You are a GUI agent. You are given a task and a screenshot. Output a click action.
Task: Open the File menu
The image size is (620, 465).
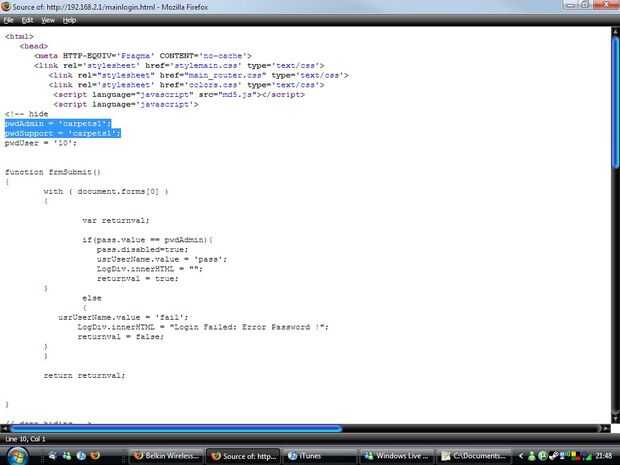click(x=8, y=20)
